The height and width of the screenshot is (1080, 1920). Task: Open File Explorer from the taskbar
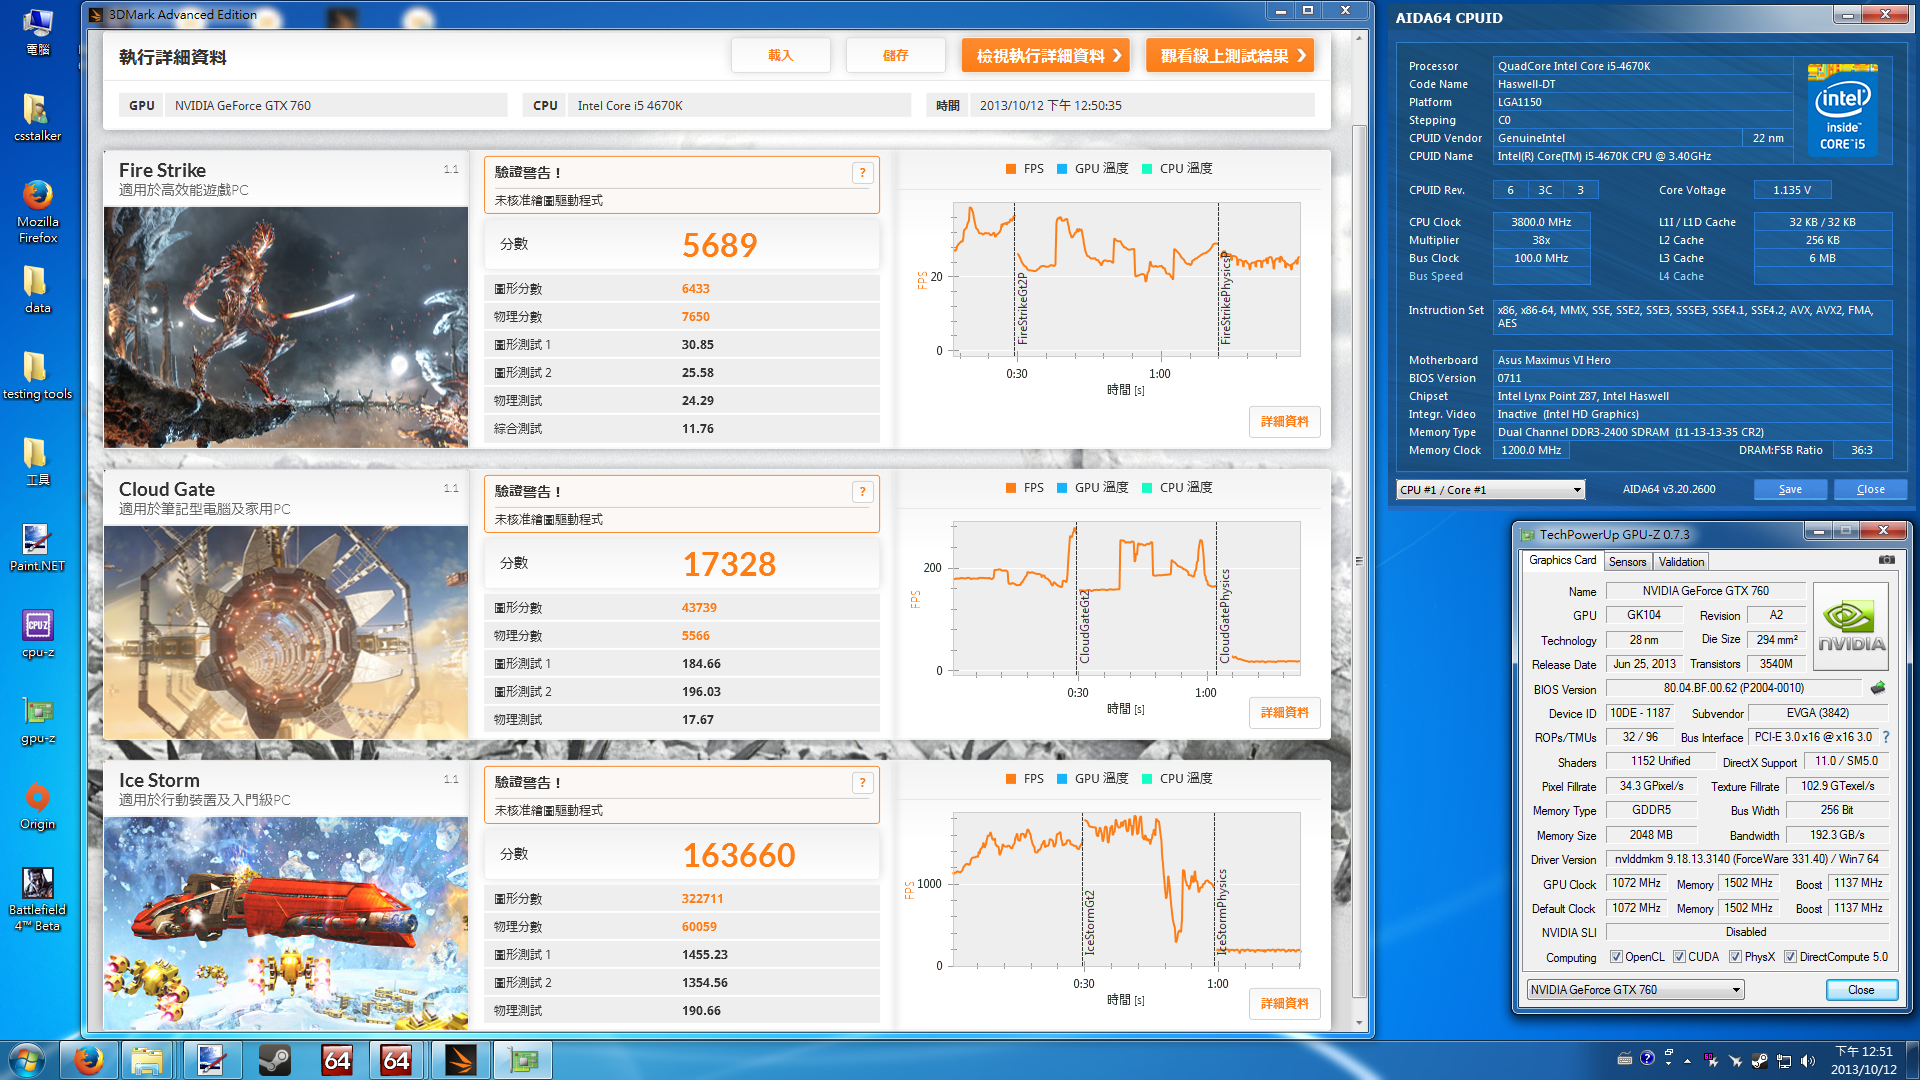click(x=147, y=1060)
